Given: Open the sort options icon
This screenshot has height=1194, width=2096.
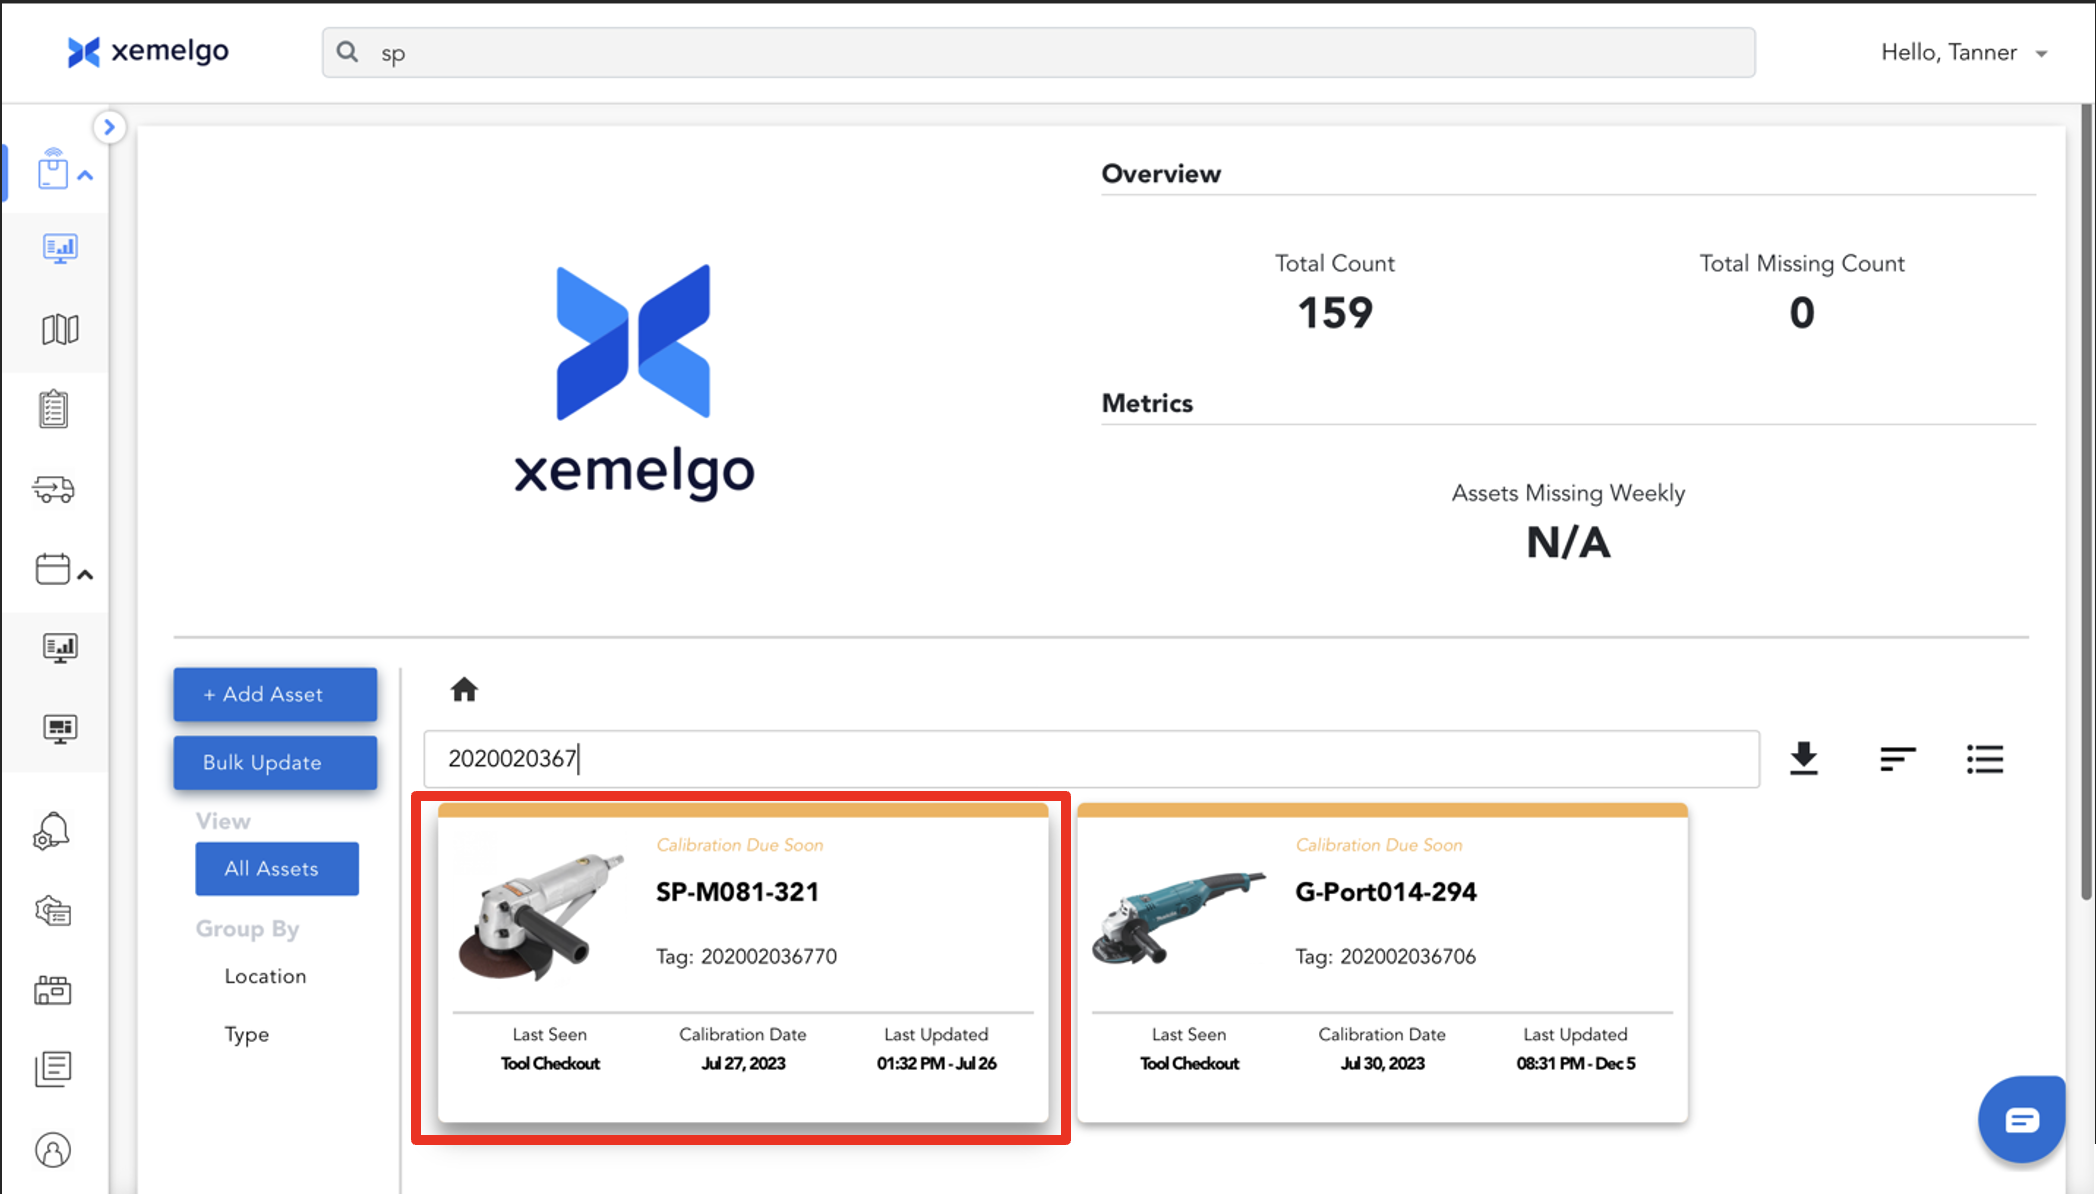Looking at the screenshot, I should (x=1897, y=759).
